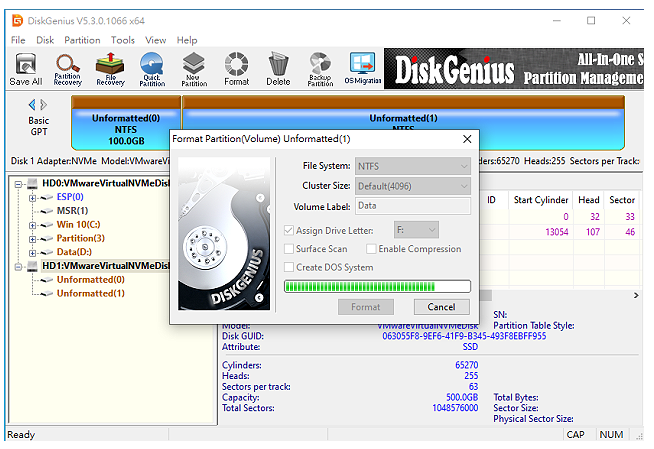Close the Format Partition dialog
The image size is (654, 449).
pyautogui.click(x=467, y=139)
